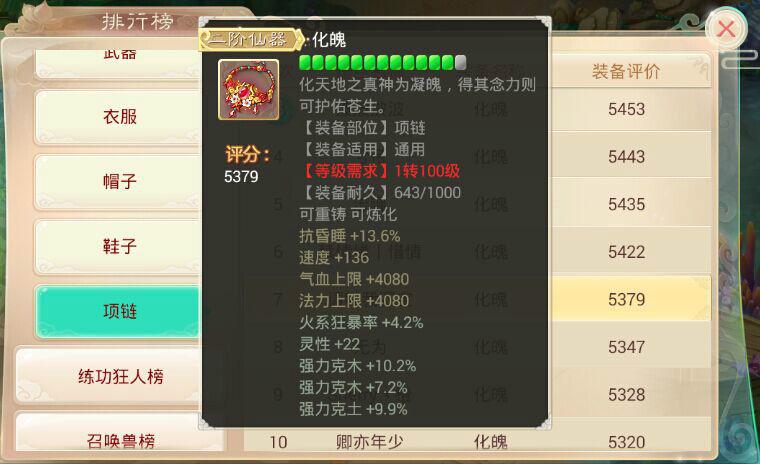Image resolution: width=760 pixels, height=464 pixels.
Task: Click the 二阶仙器 gold tier badge
Action: (x=251, y=39)
